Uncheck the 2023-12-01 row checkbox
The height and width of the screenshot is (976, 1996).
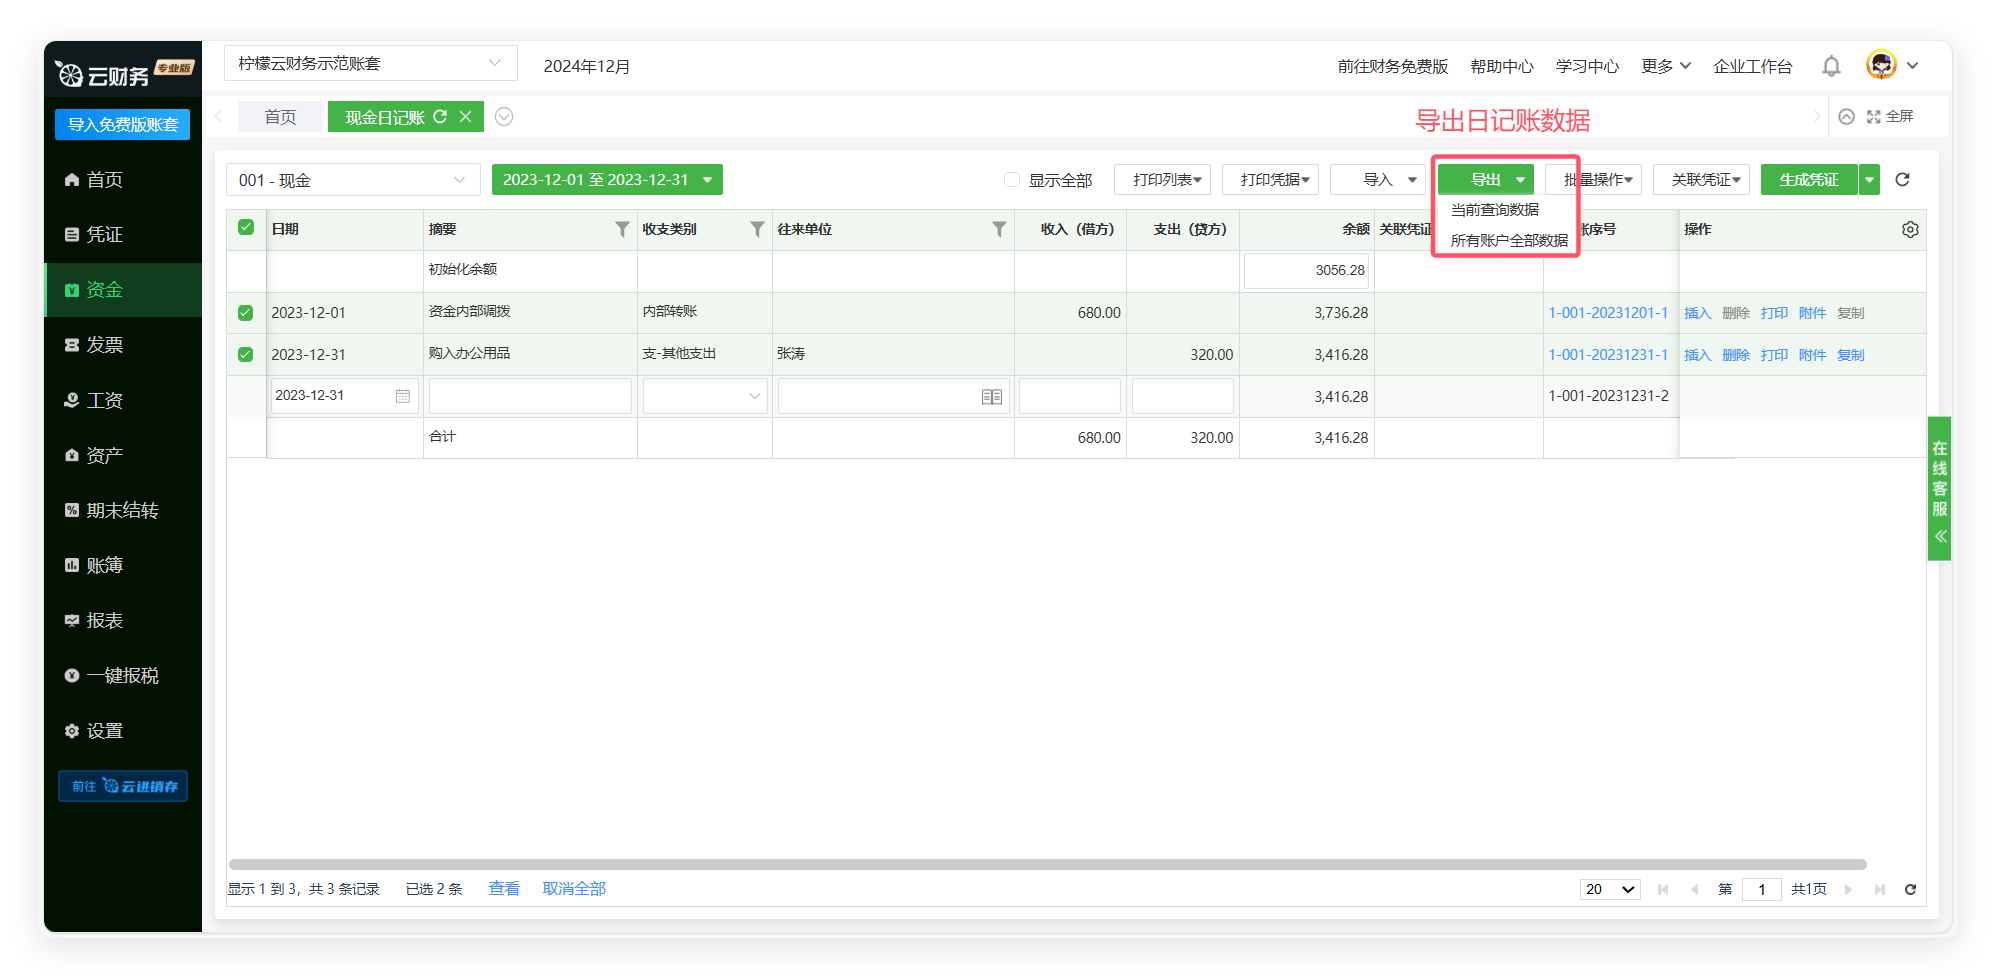click(246, 313)
